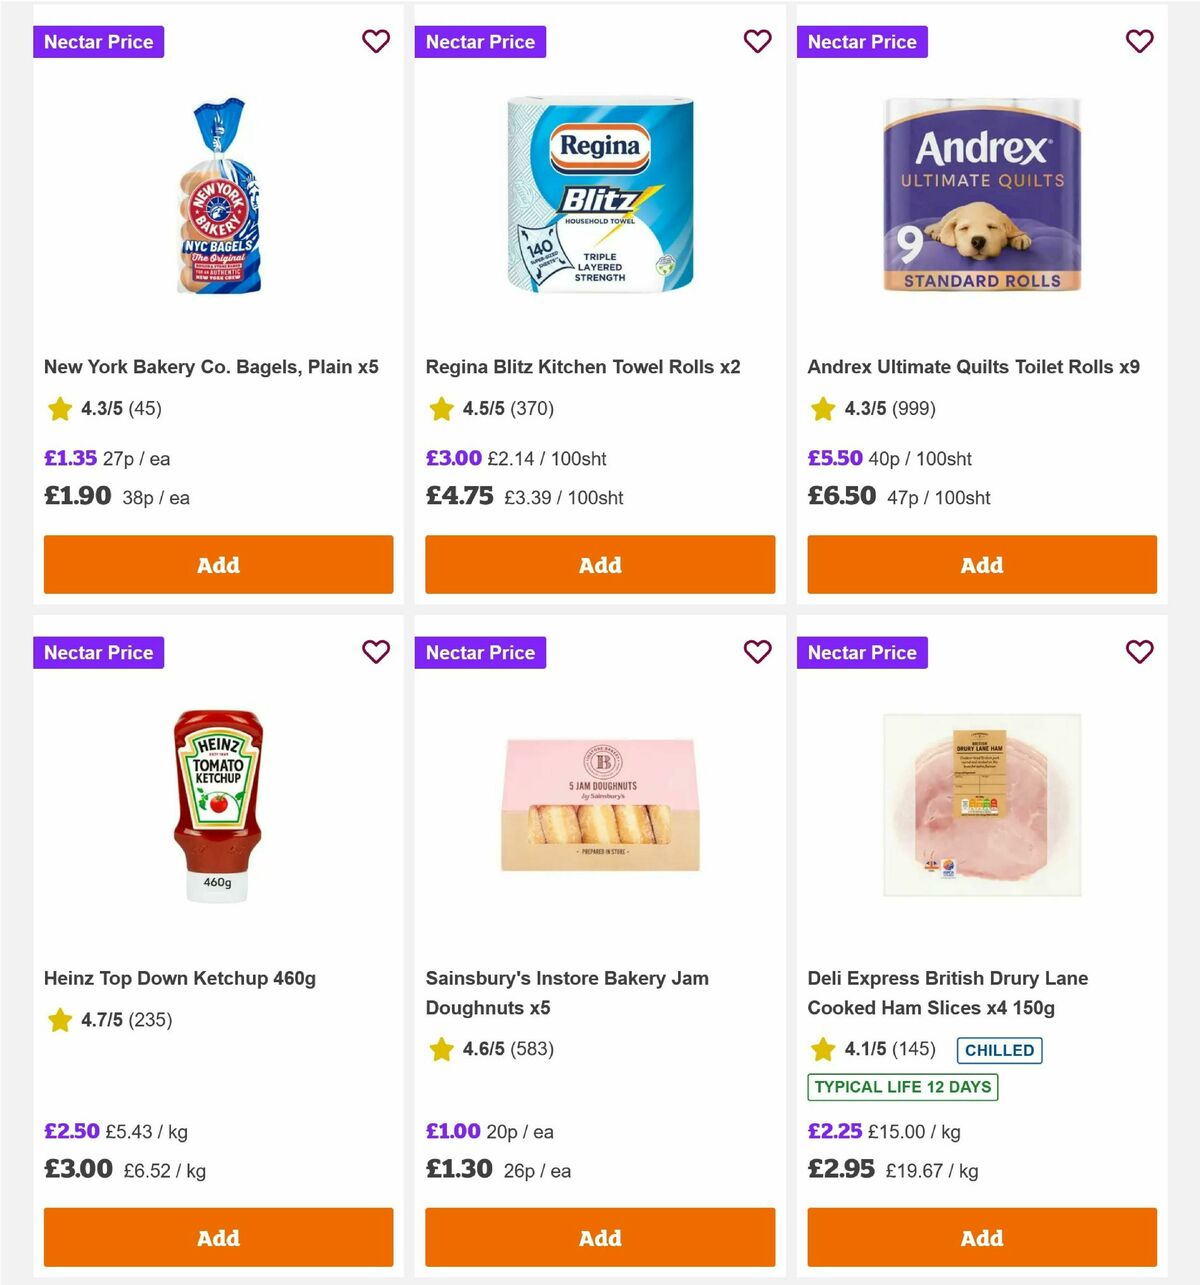Click the £1.35 Nectar price on bagels

click(x=68, y=458)
